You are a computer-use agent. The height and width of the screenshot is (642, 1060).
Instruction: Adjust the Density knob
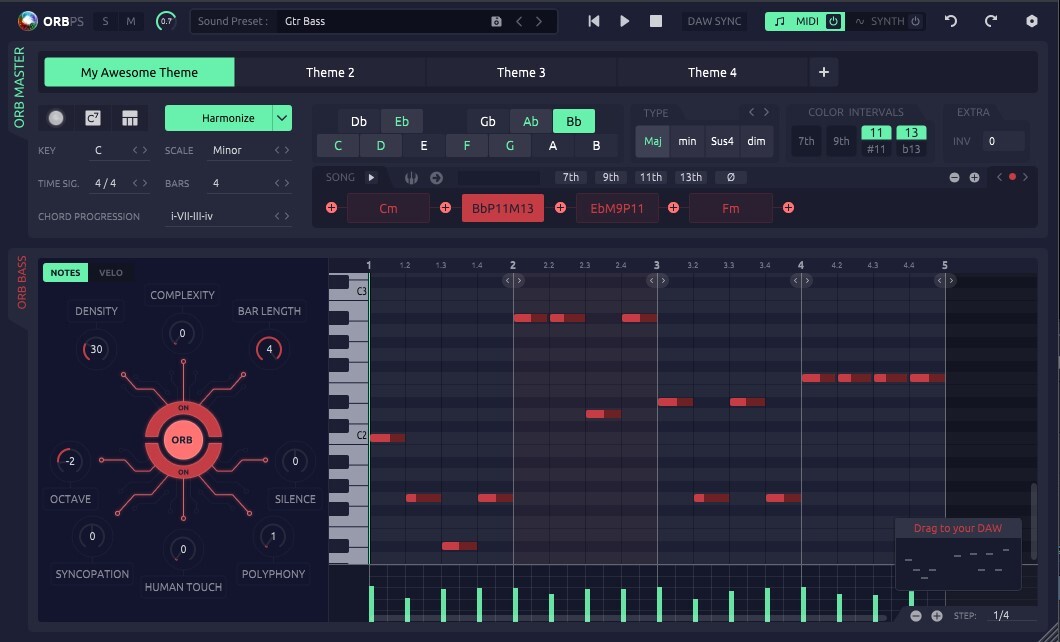pyautogui.click(x=96, y=349)
